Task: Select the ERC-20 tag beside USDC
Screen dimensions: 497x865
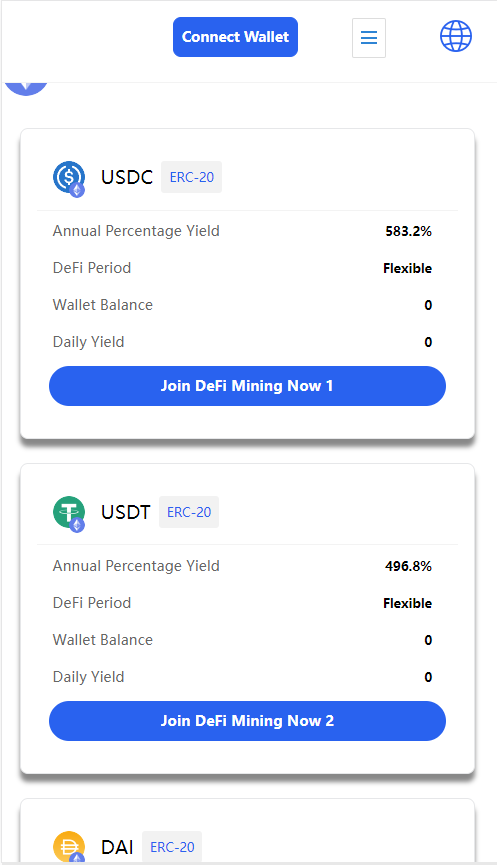Action: click(x=191, y=177)
